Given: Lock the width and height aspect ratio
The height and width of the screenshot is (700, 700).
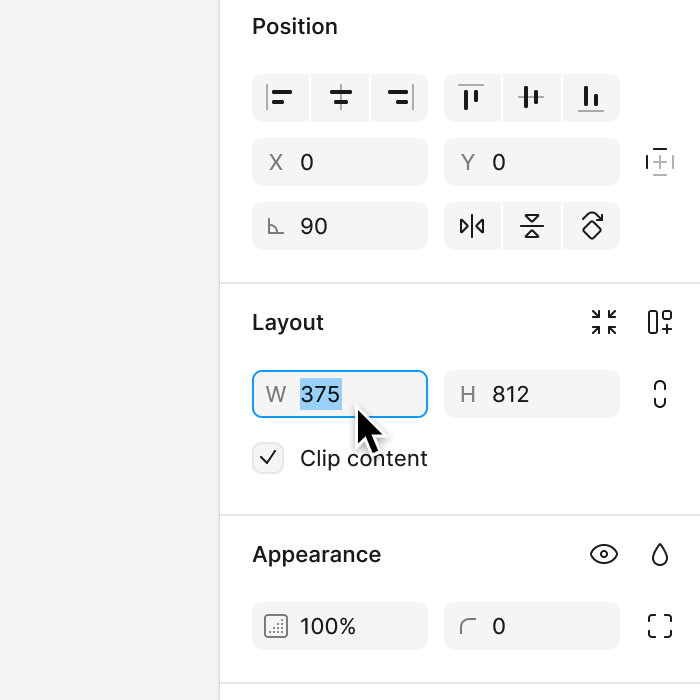Looking at the screenshot, I should click(x=660, y=394).
